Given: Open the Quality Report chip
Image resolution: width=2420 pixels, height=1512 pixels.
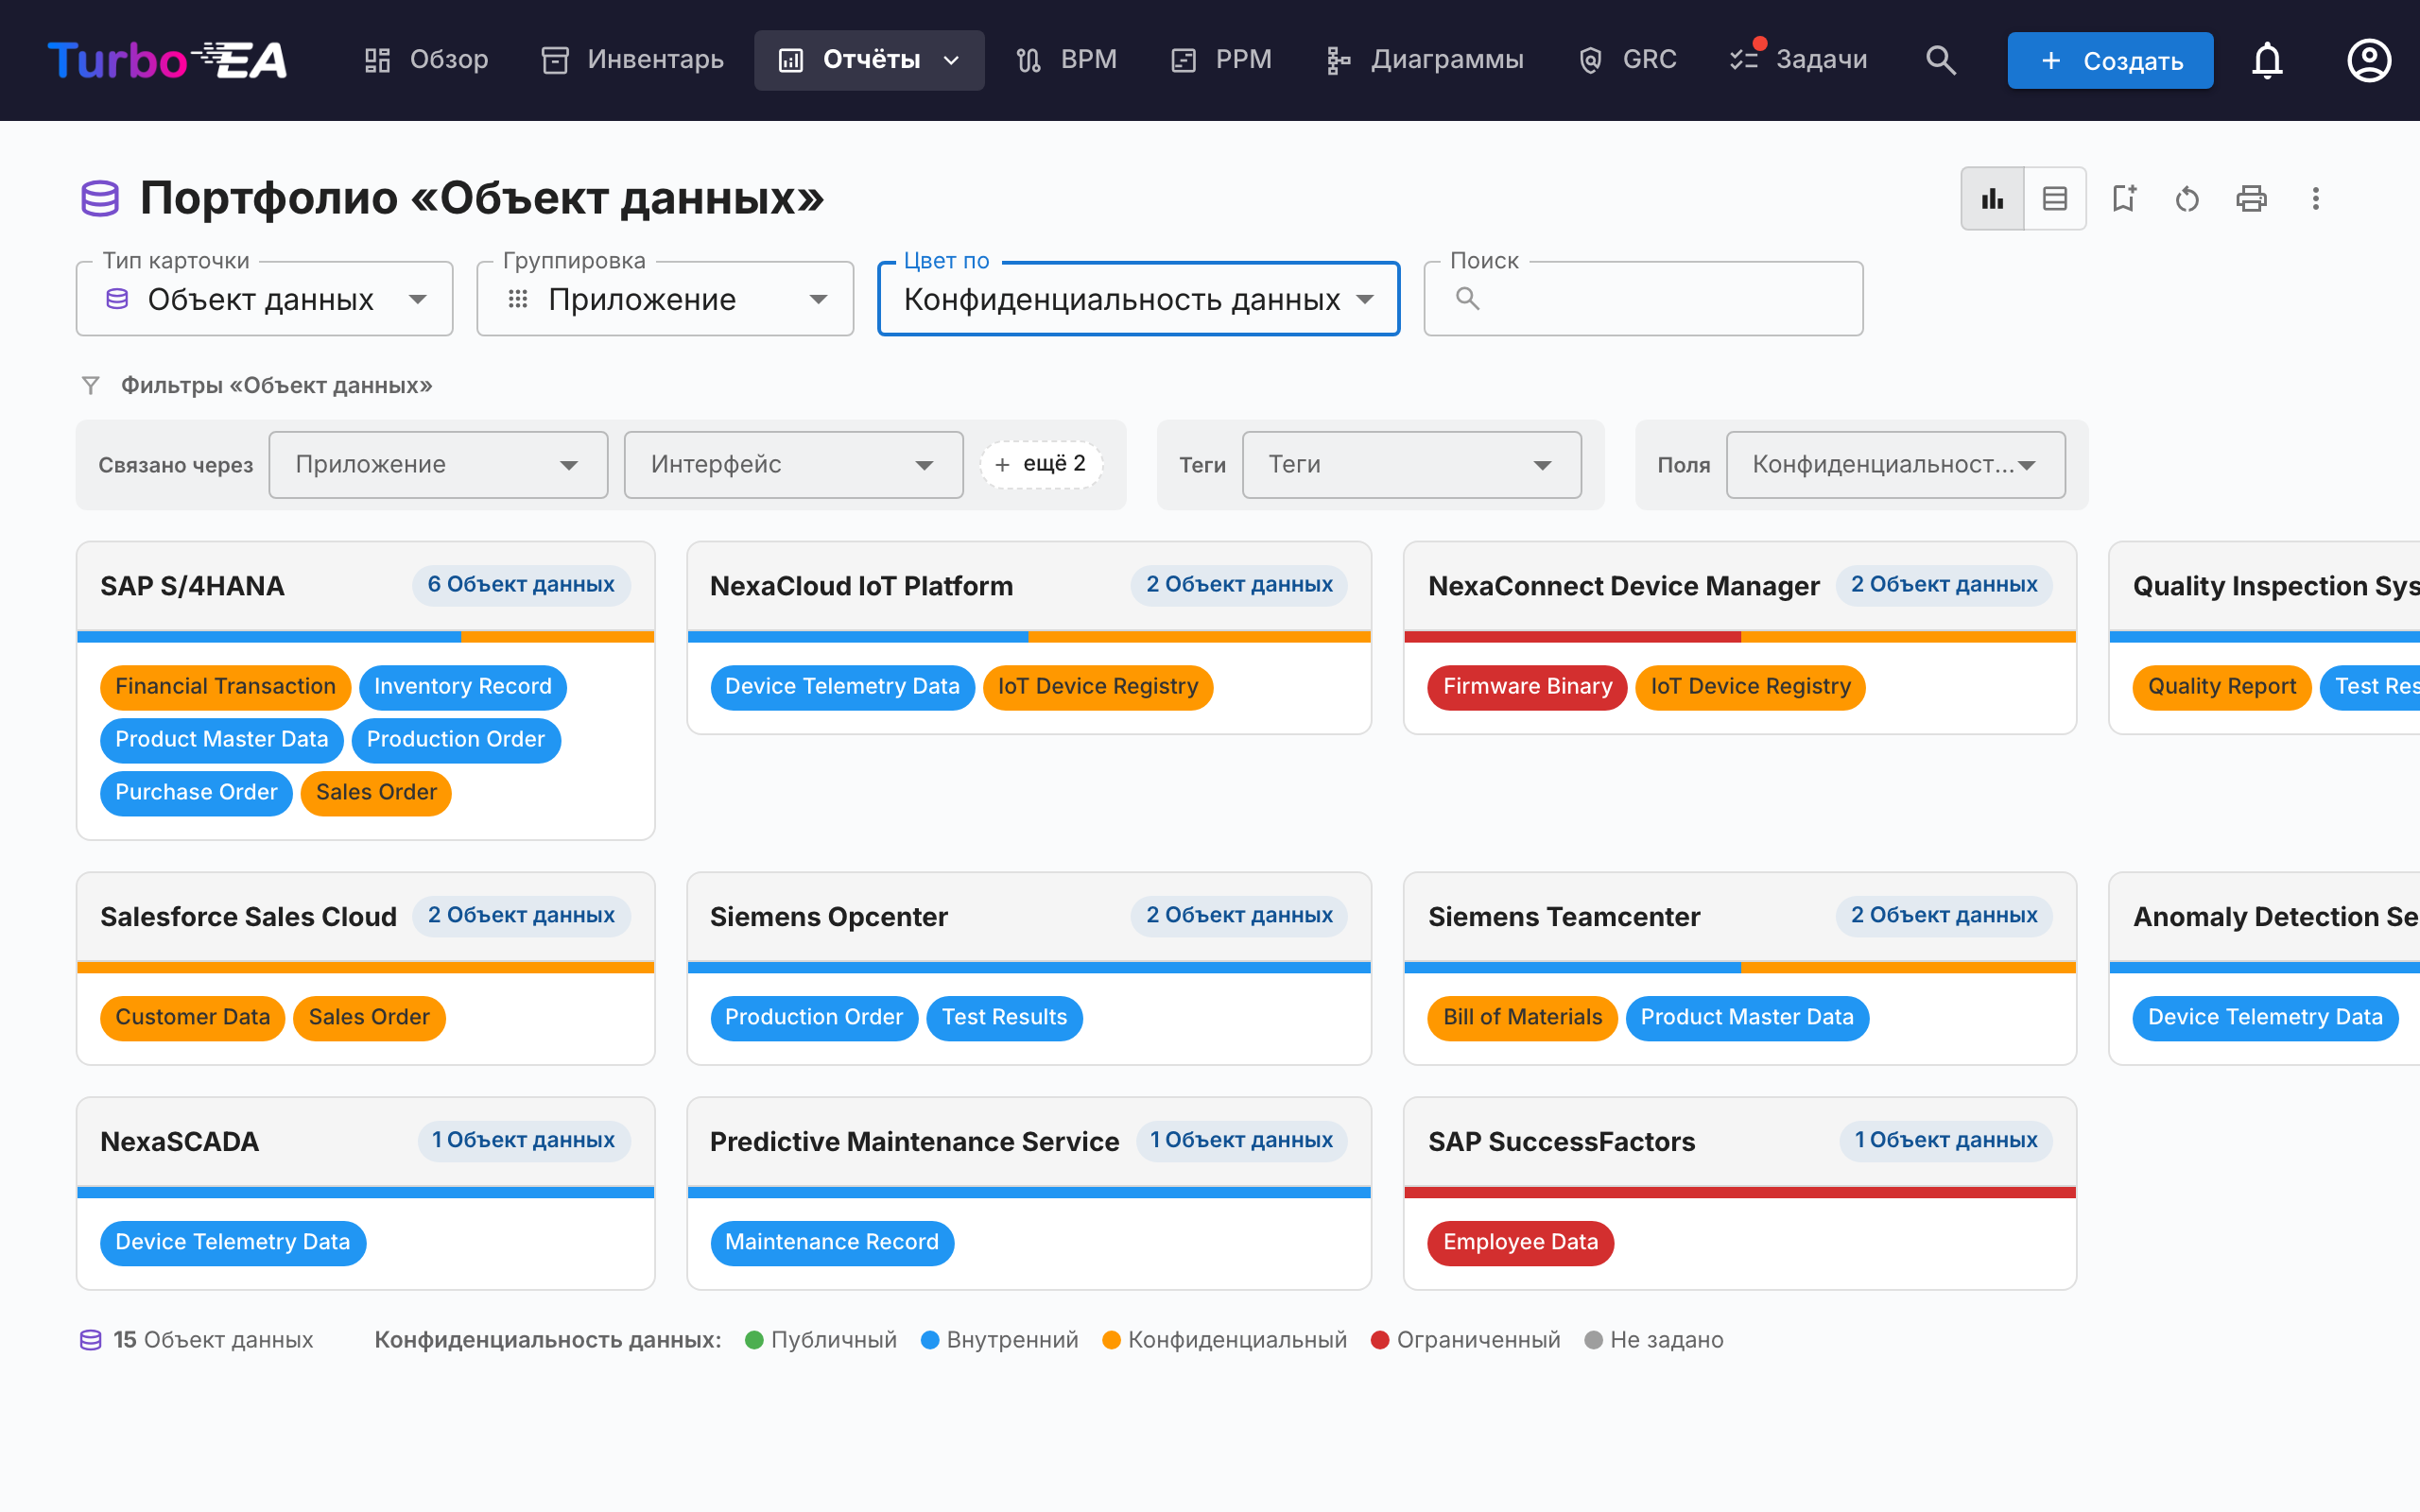Looking at the screenshot, I should coord(2221,687).
